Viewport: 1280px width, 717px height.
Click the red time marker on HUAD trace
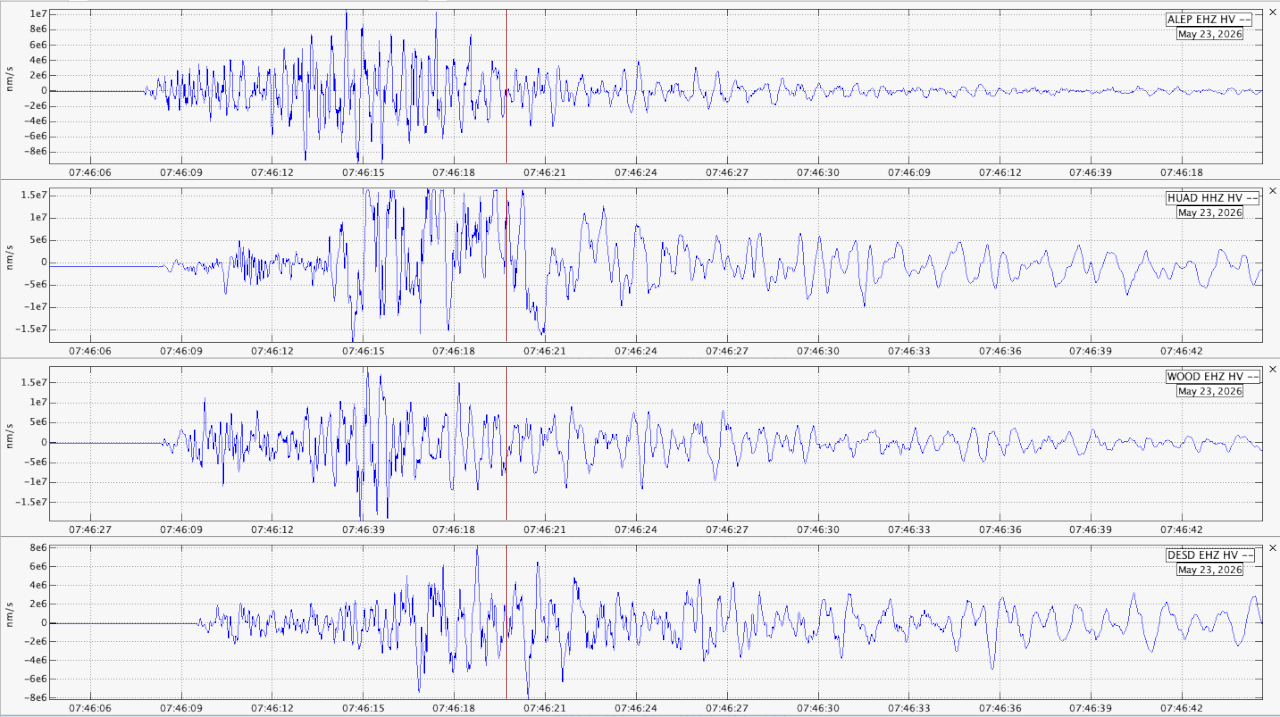(506, 265)
